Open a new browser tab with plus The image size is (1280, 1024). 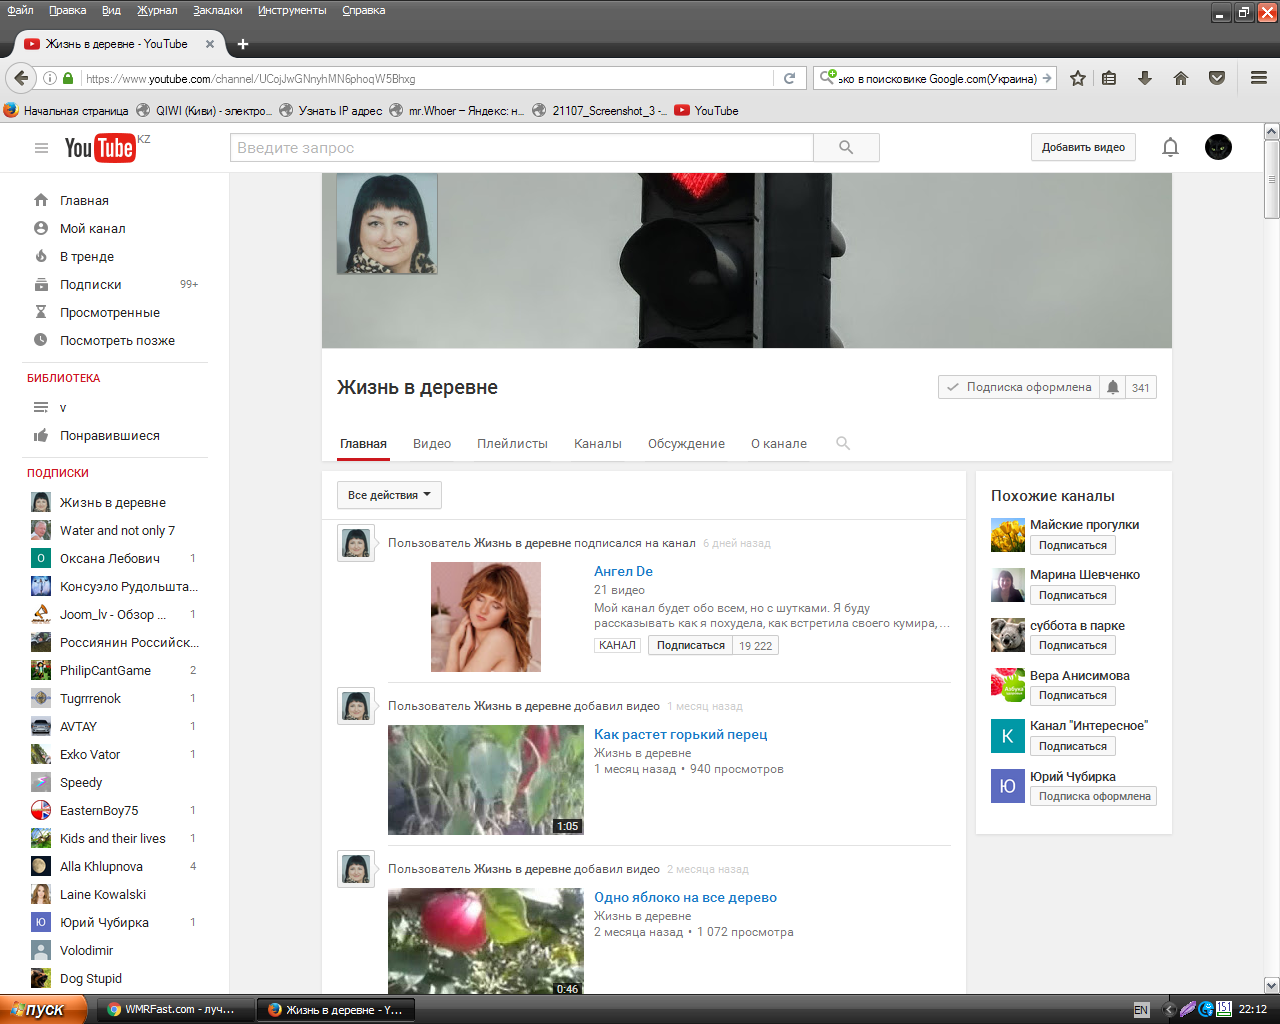[x=243, y=44]
